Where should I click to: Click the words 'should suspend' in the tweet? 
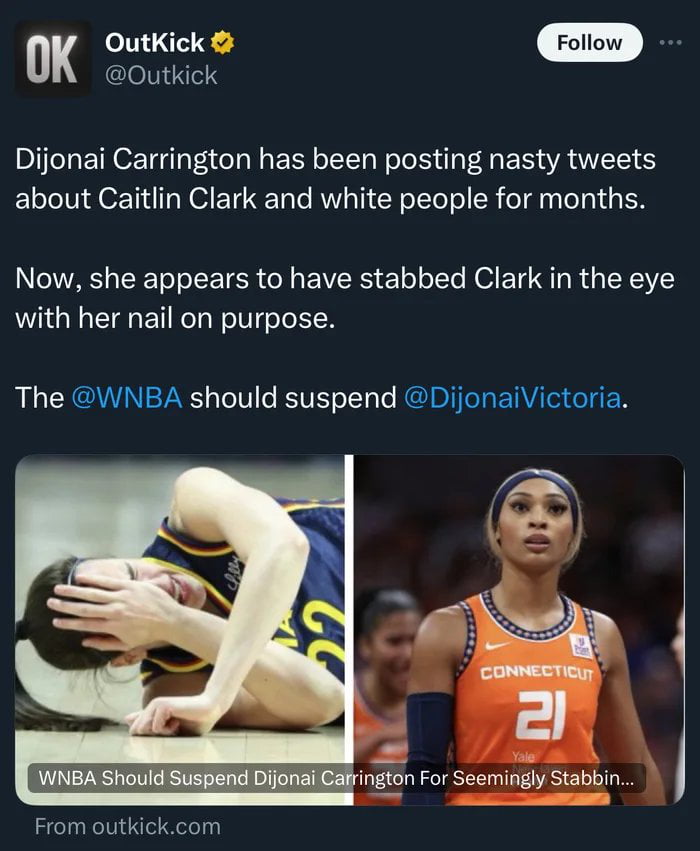click(x=293, y=397)
